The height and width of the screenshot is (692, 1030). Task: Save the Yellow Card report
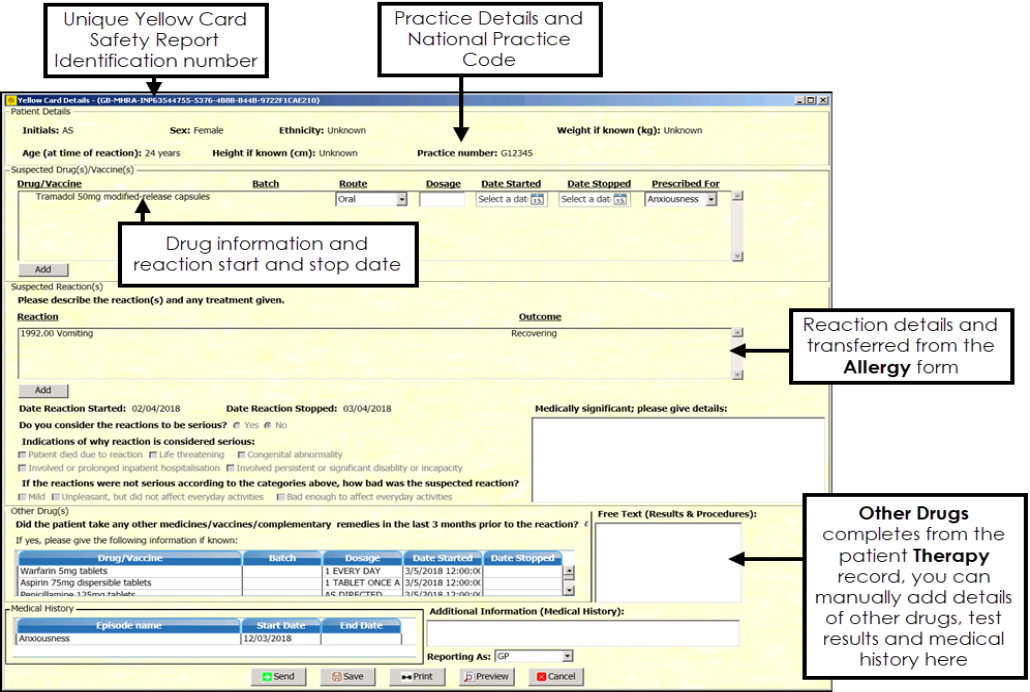pos(347,676)
